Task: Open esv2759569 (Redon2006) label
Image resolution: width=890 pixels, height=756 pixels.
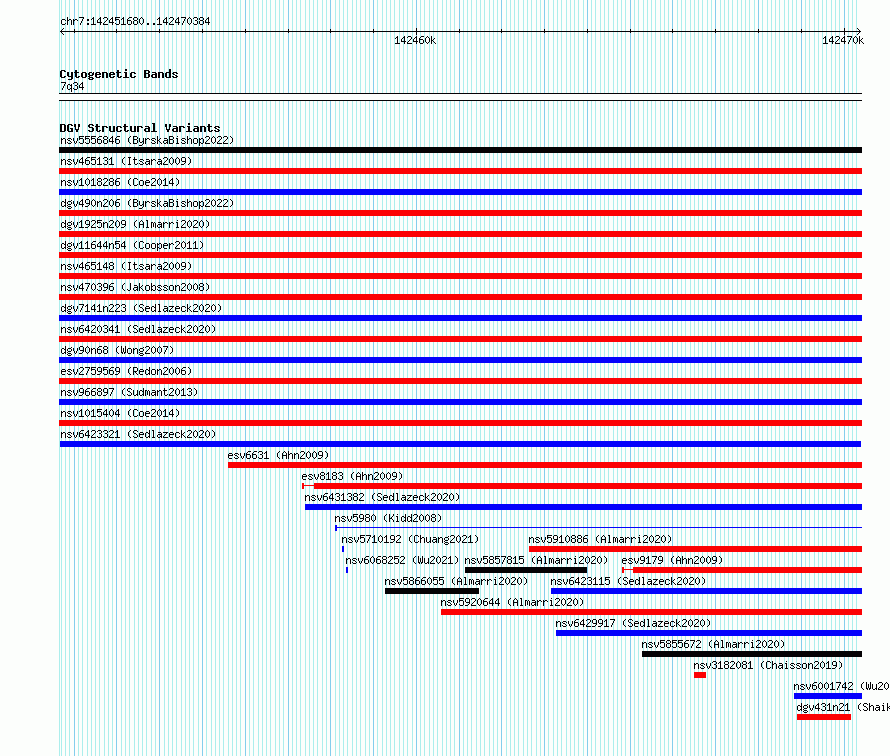Action: (x=126, y=371)
